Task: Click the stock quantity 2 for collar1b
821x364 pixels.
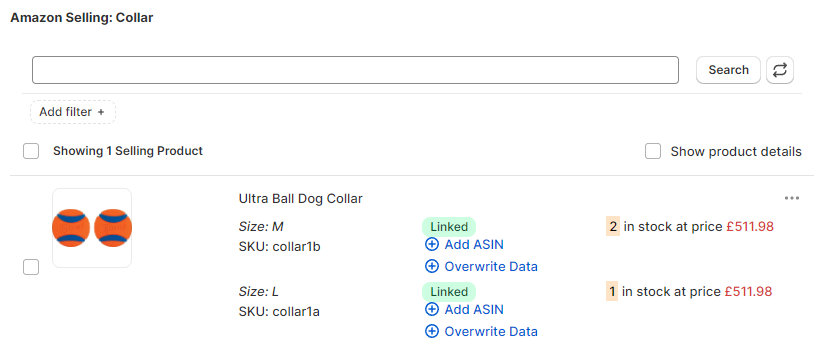Action: click(613, 227)
